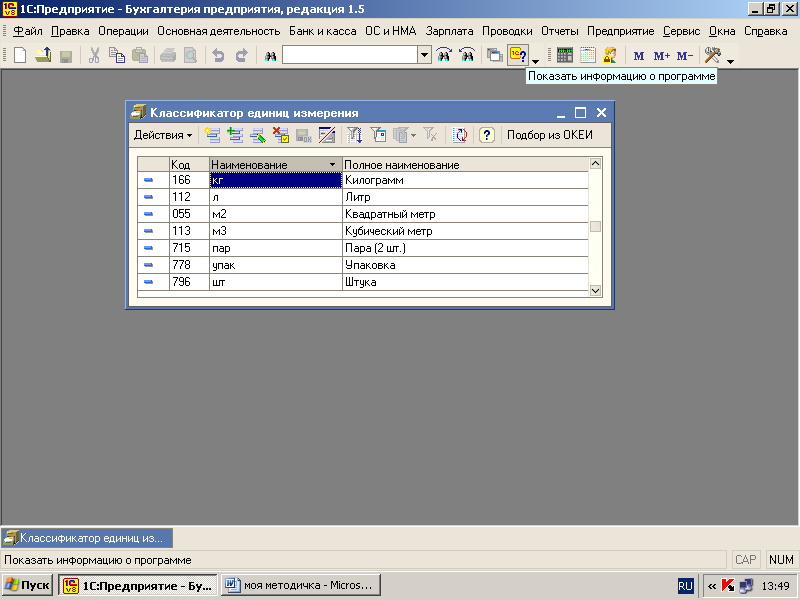
Task: Click the M memory button
Action: 638,56
